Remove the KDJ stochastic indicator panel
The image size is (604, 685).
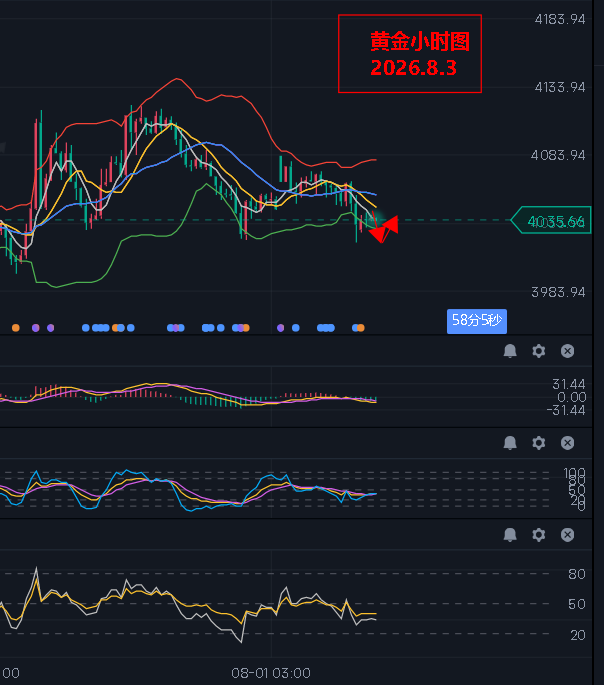(567, 443)
